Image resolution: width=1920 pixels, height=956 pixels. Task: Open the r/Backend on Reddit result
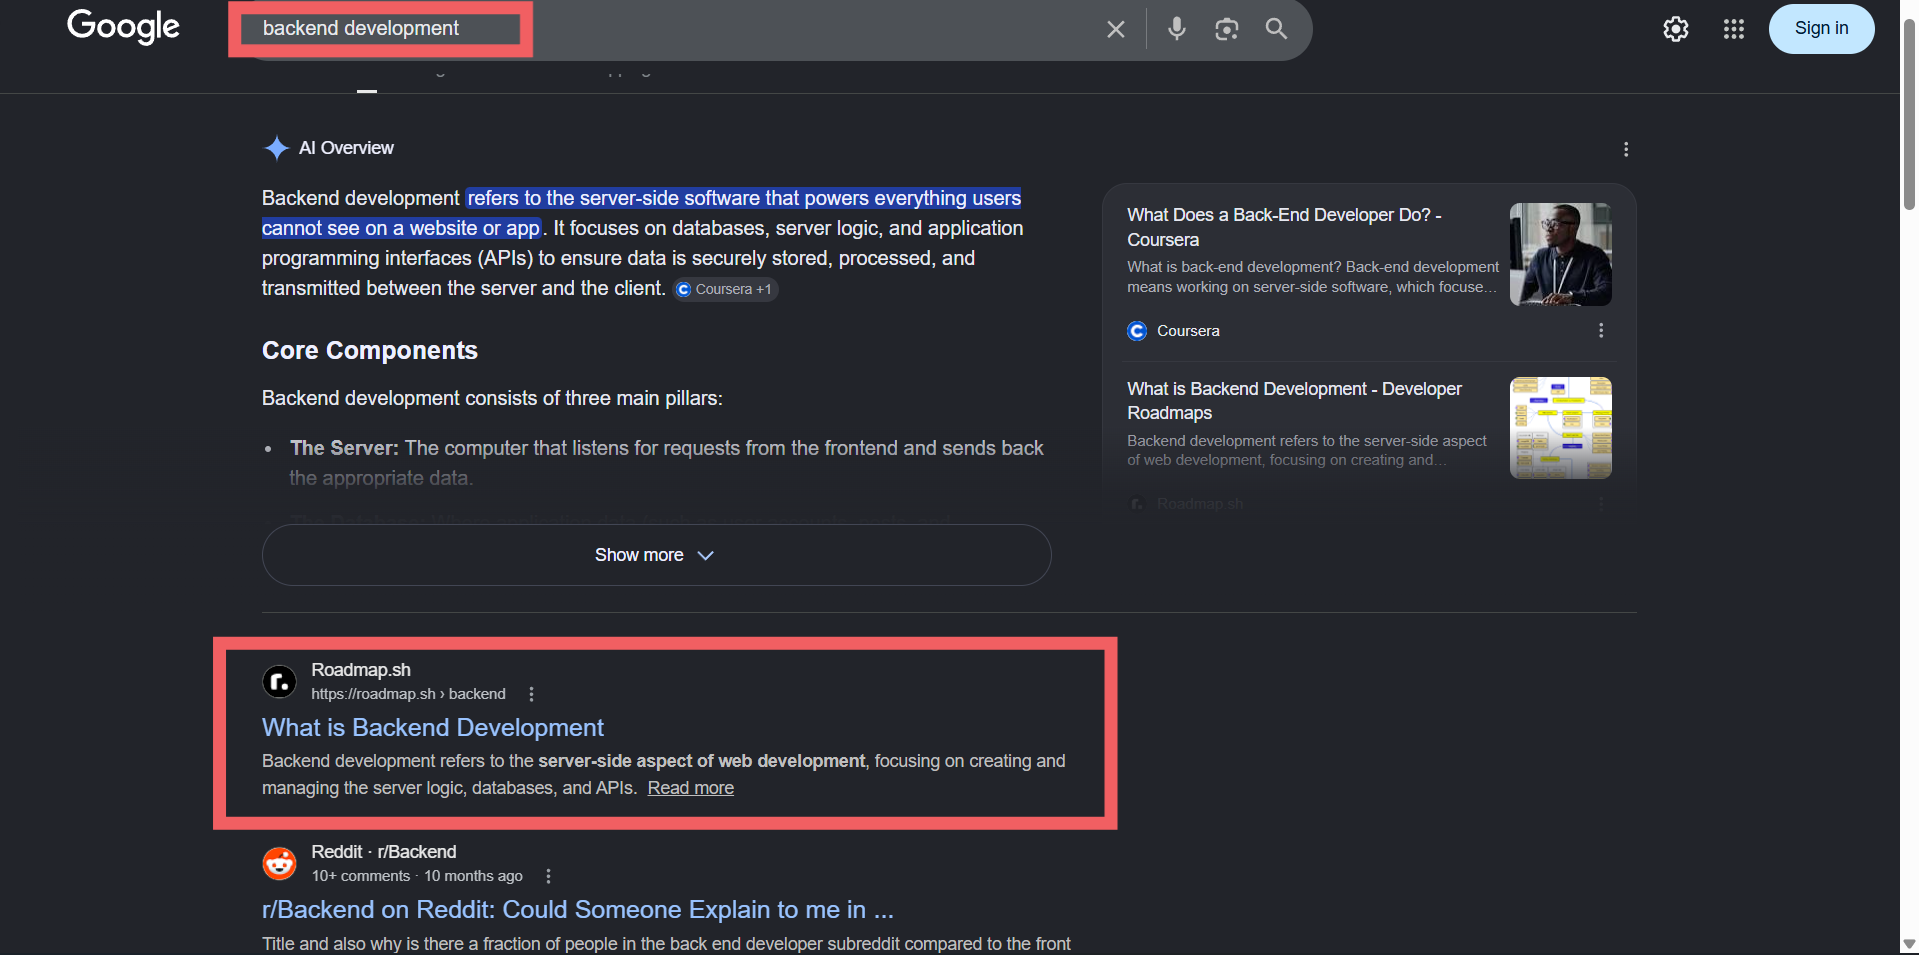pyautogui.click(x=578, y=909)
